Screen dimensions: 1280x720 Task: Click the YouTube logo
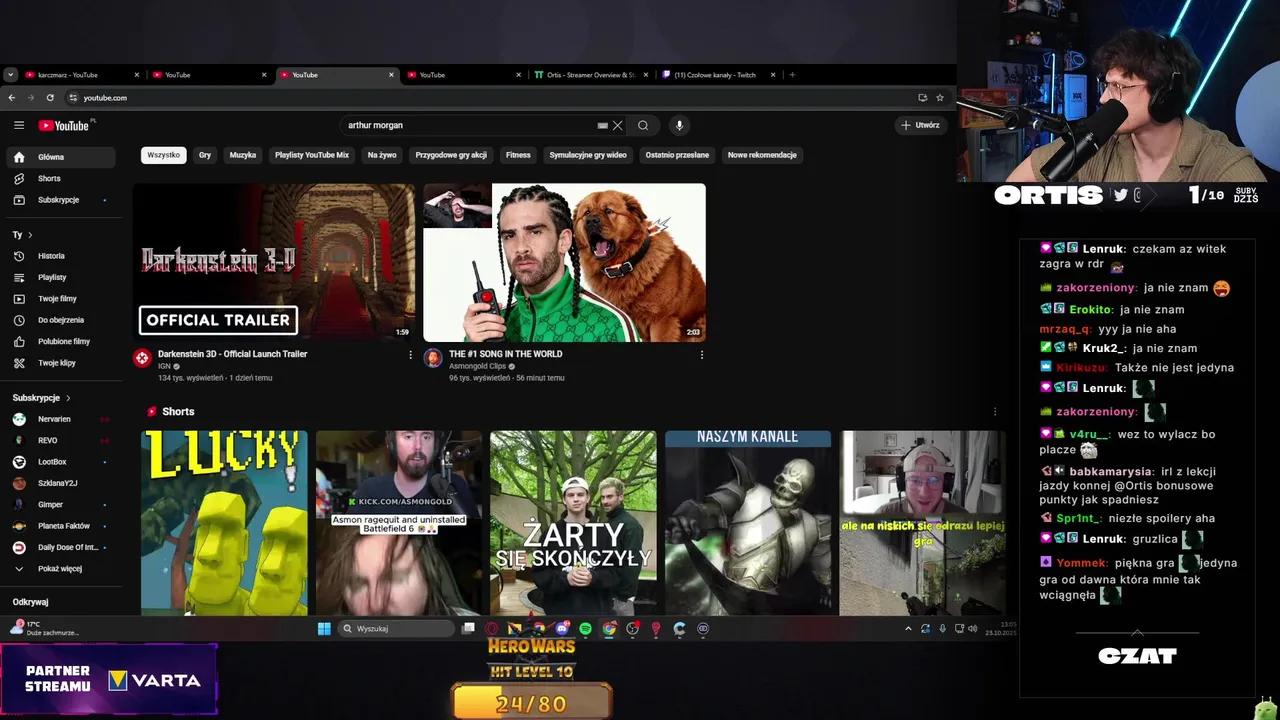(x=65, y=125)
